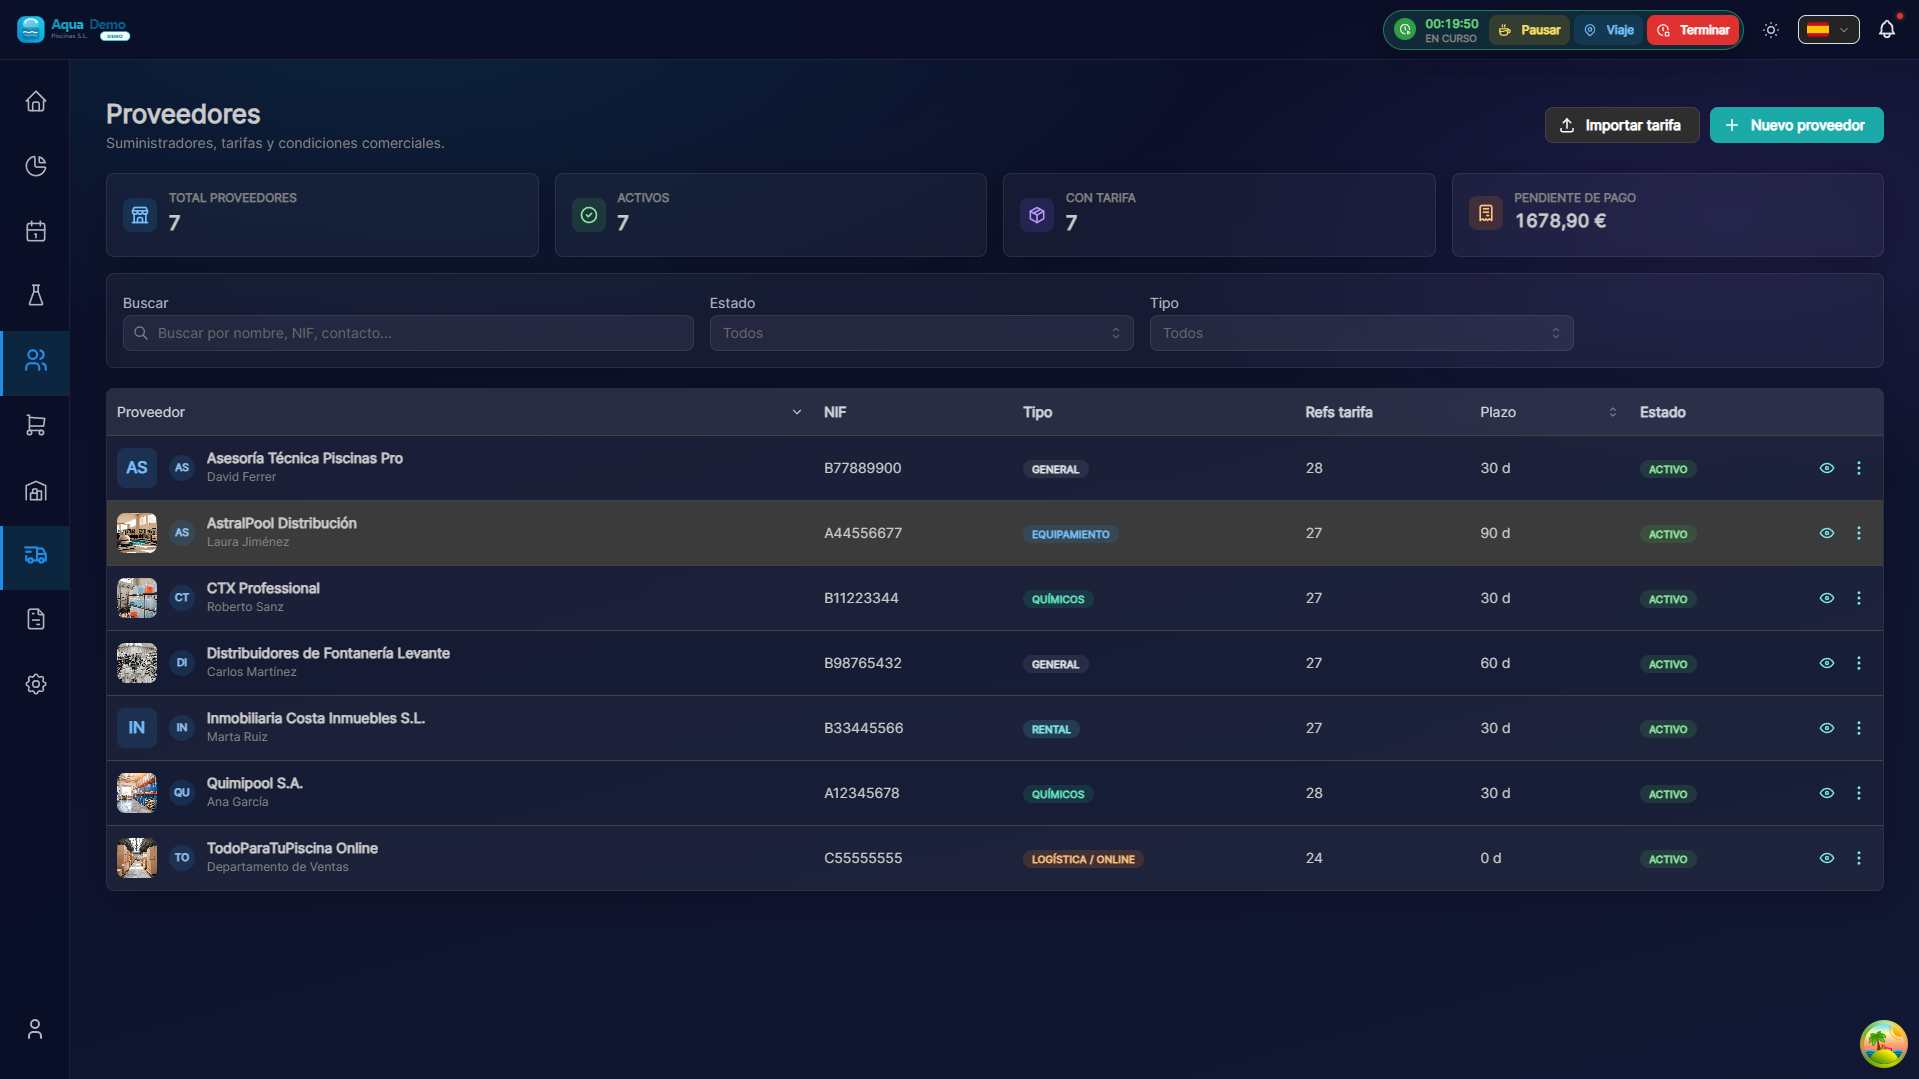
Task: Open more options for Inmobiliaria Costa Inmuebles
Action: point(1859,728)
